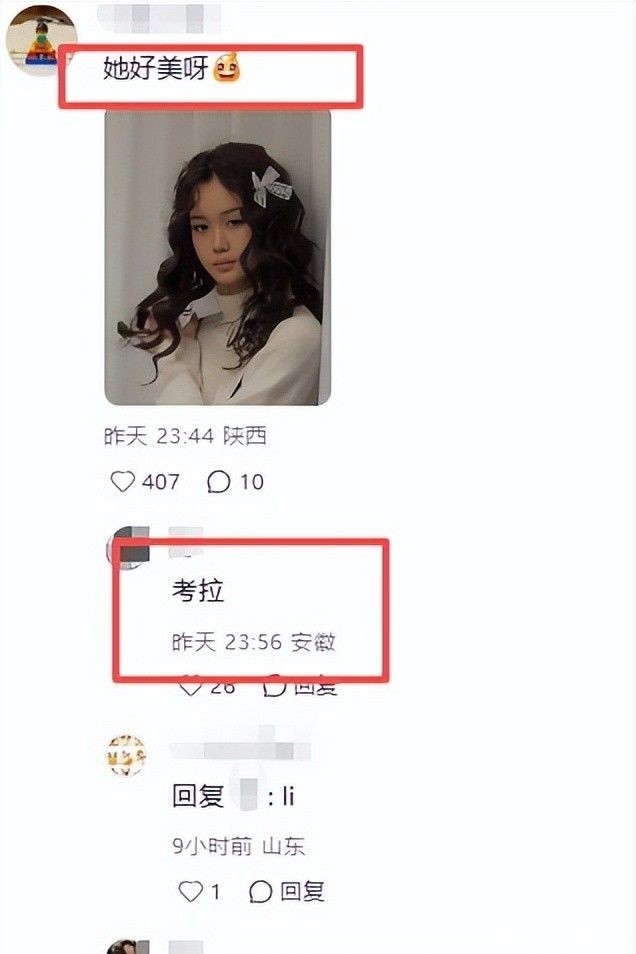Click the smiling emoji after 她好美呀
The height and width of the screenshot is (954, 636).
[x=227, y=68]
